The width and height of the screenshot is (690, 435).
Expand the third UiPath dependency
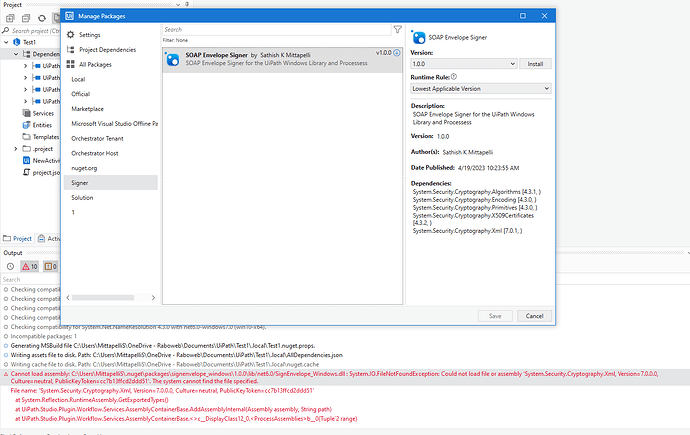25,90
